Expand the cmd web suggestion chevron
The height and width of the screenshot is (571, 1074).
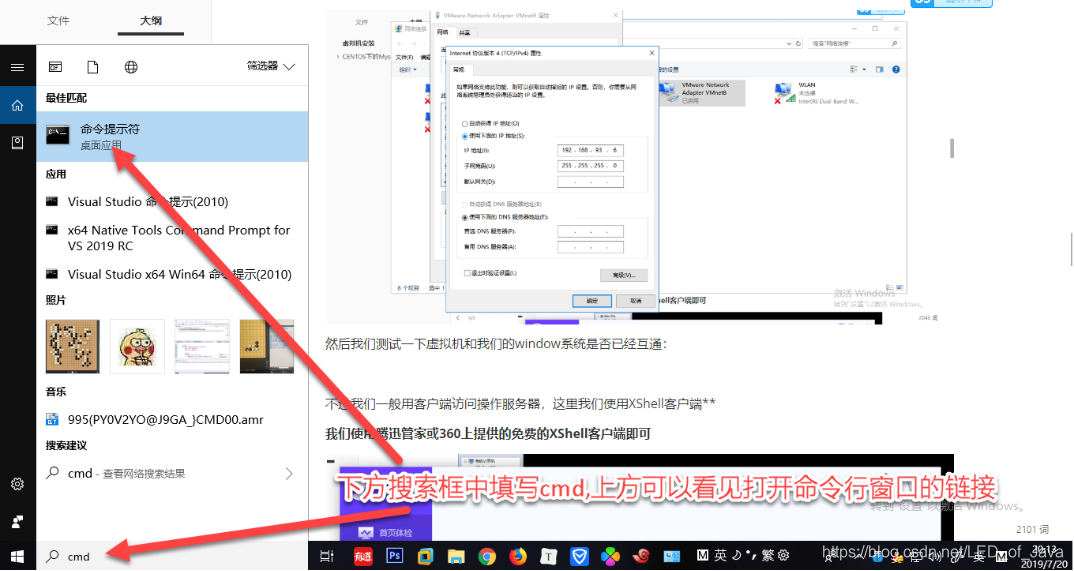[x=288, y=473]
